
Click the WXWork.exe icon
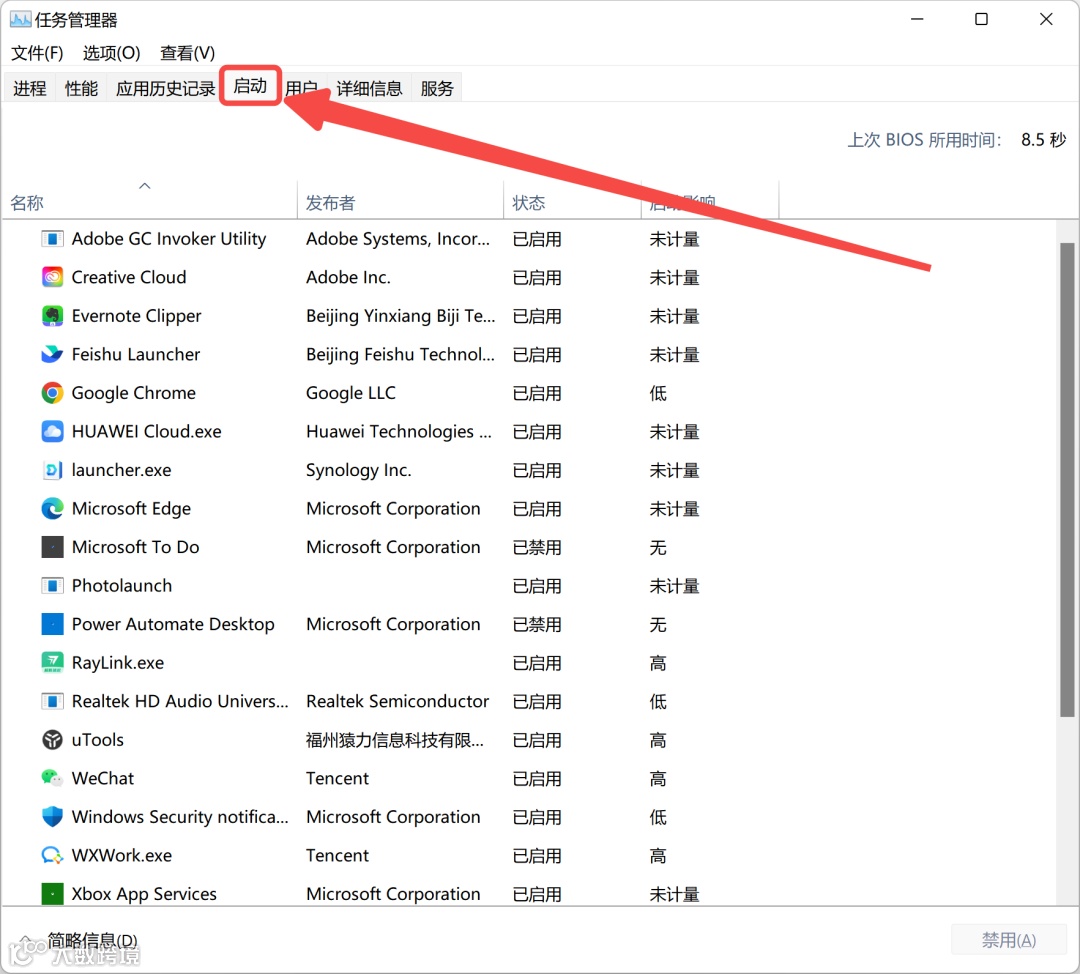(52, 856)
